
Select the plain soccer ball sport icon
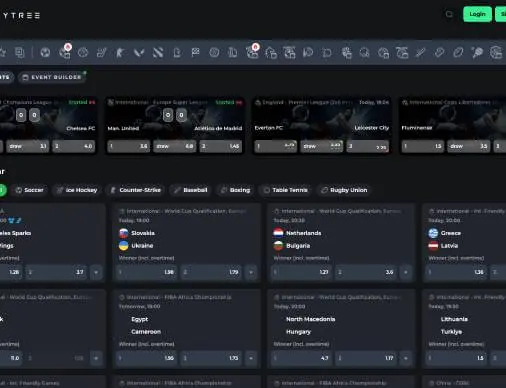pyautogui.click(x=45, y=52)
